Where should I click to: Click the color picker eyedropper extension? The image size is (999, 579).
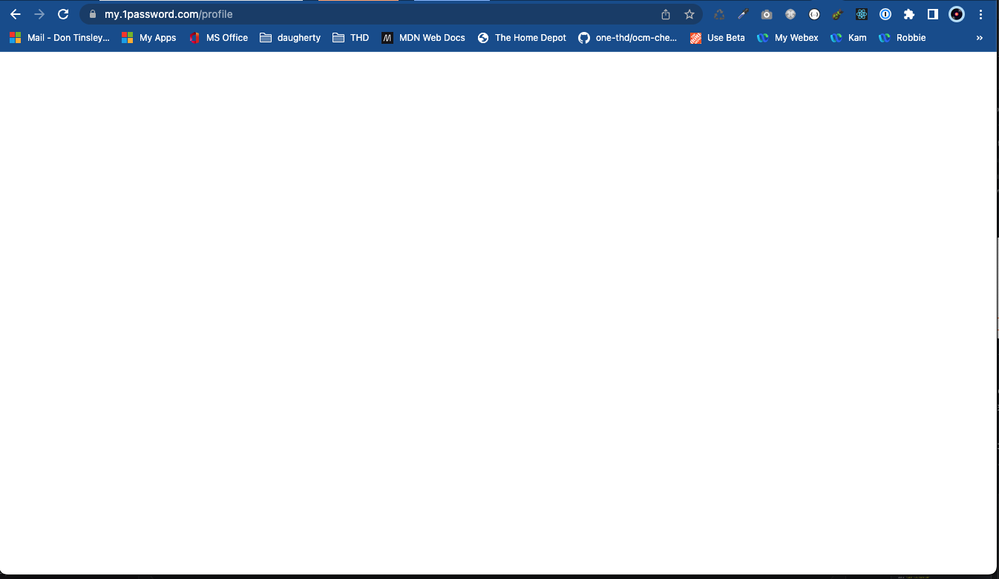[742, 14]
